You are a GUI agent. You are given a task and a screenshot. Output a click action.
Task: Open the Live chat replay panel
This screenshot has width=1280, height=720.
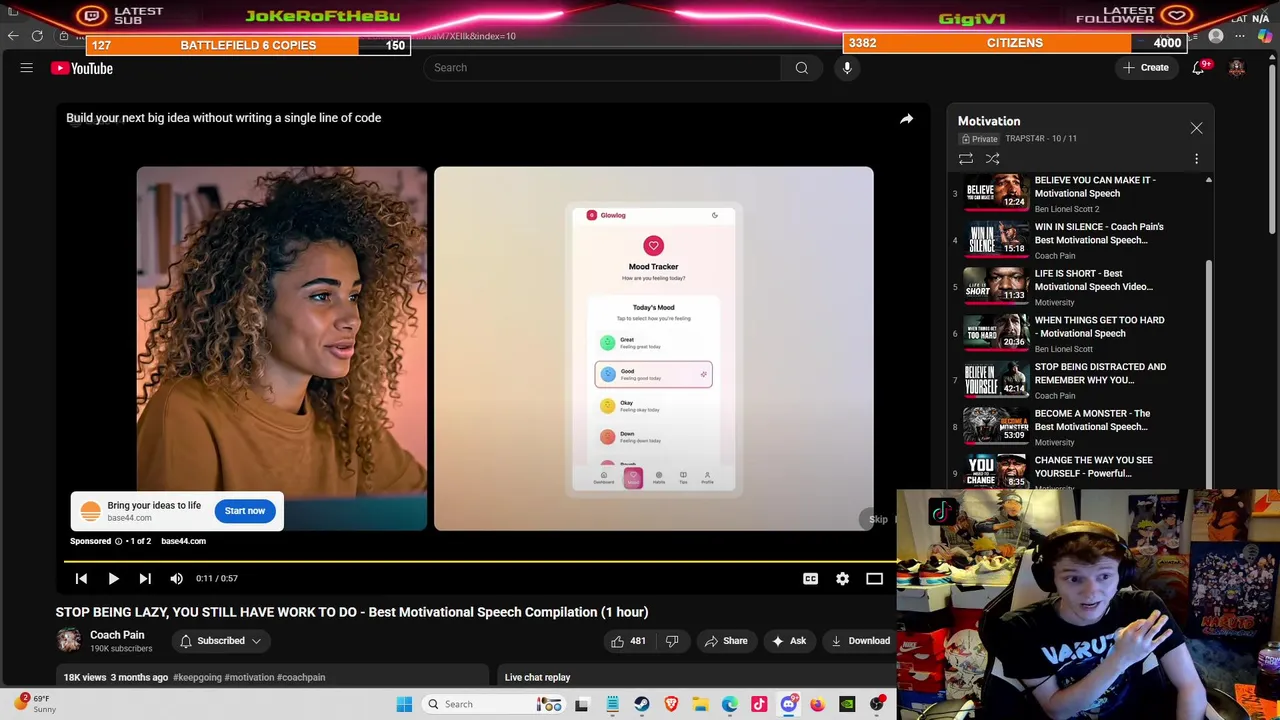coord(537,677)
